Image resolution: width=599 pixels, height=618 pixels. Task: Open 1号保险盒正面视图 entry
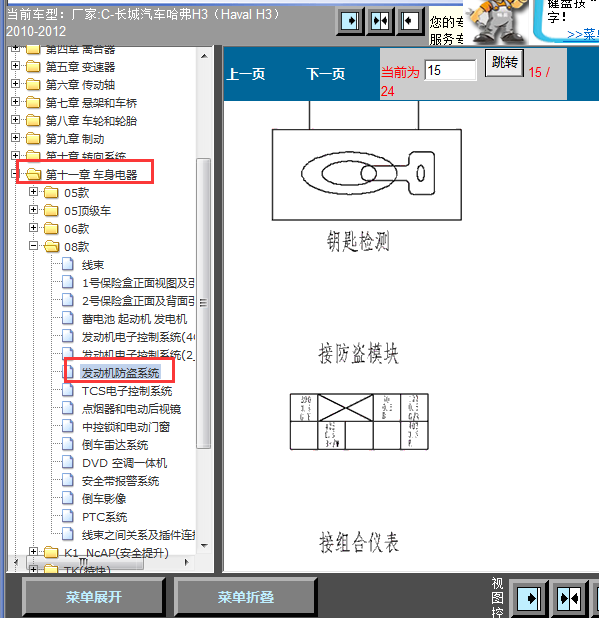click(138, 283)
